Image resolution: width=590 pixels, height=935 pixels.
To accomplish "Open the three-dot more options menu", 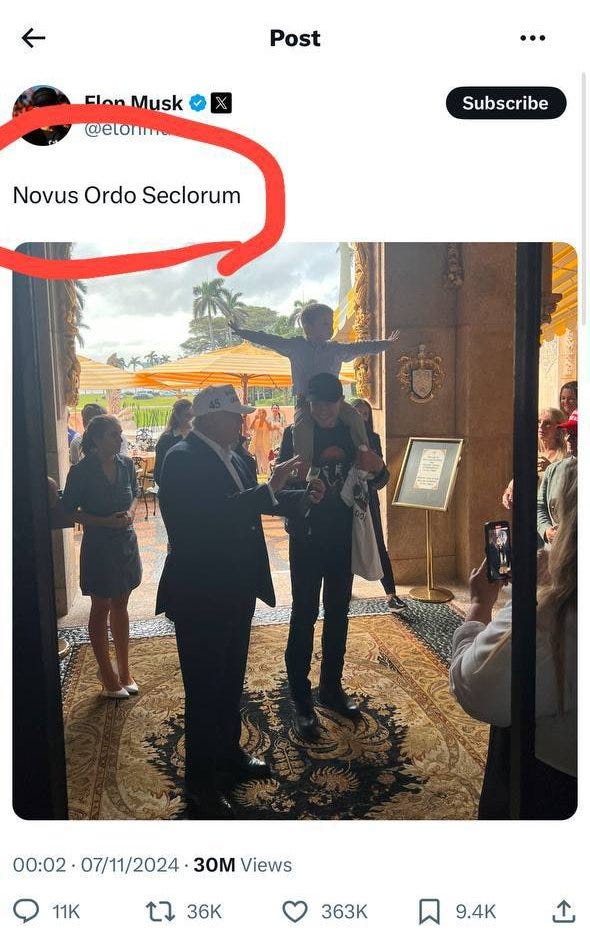I will pos(532,38).
